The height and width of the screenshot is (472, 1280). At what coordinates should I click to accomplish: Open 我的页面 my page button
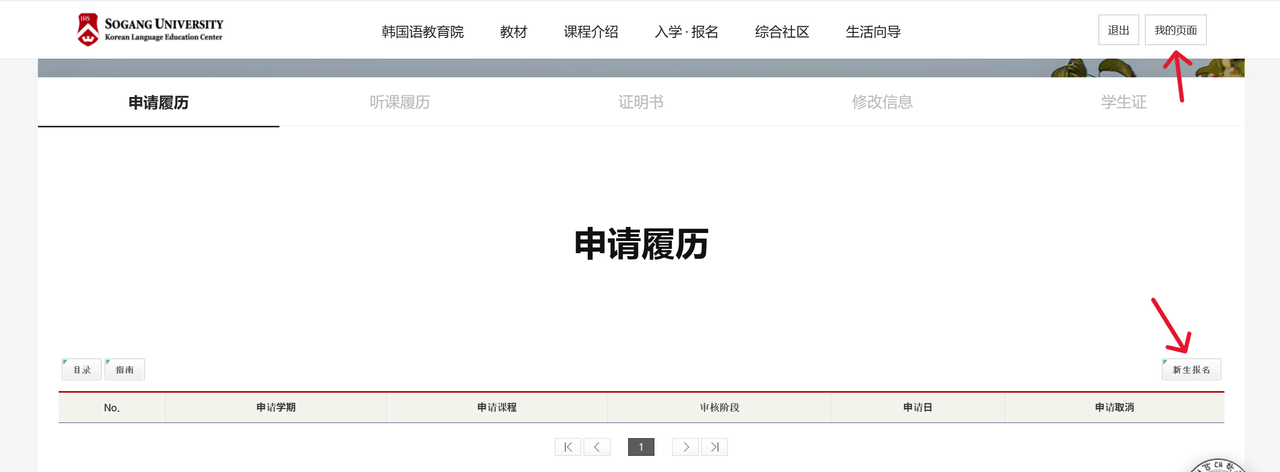tap(1176, 30)
